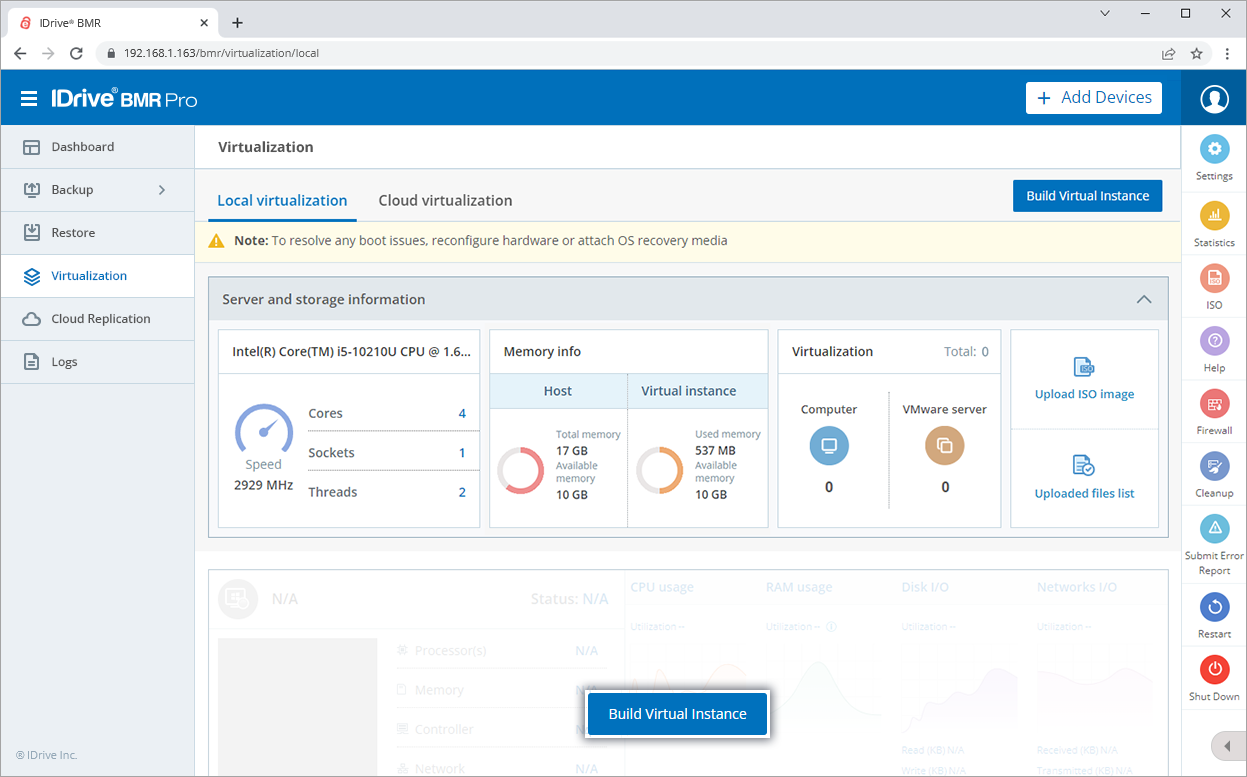The image size is (1247, 777).
Task: Click the VMware server icon
Action: [945, 446]
